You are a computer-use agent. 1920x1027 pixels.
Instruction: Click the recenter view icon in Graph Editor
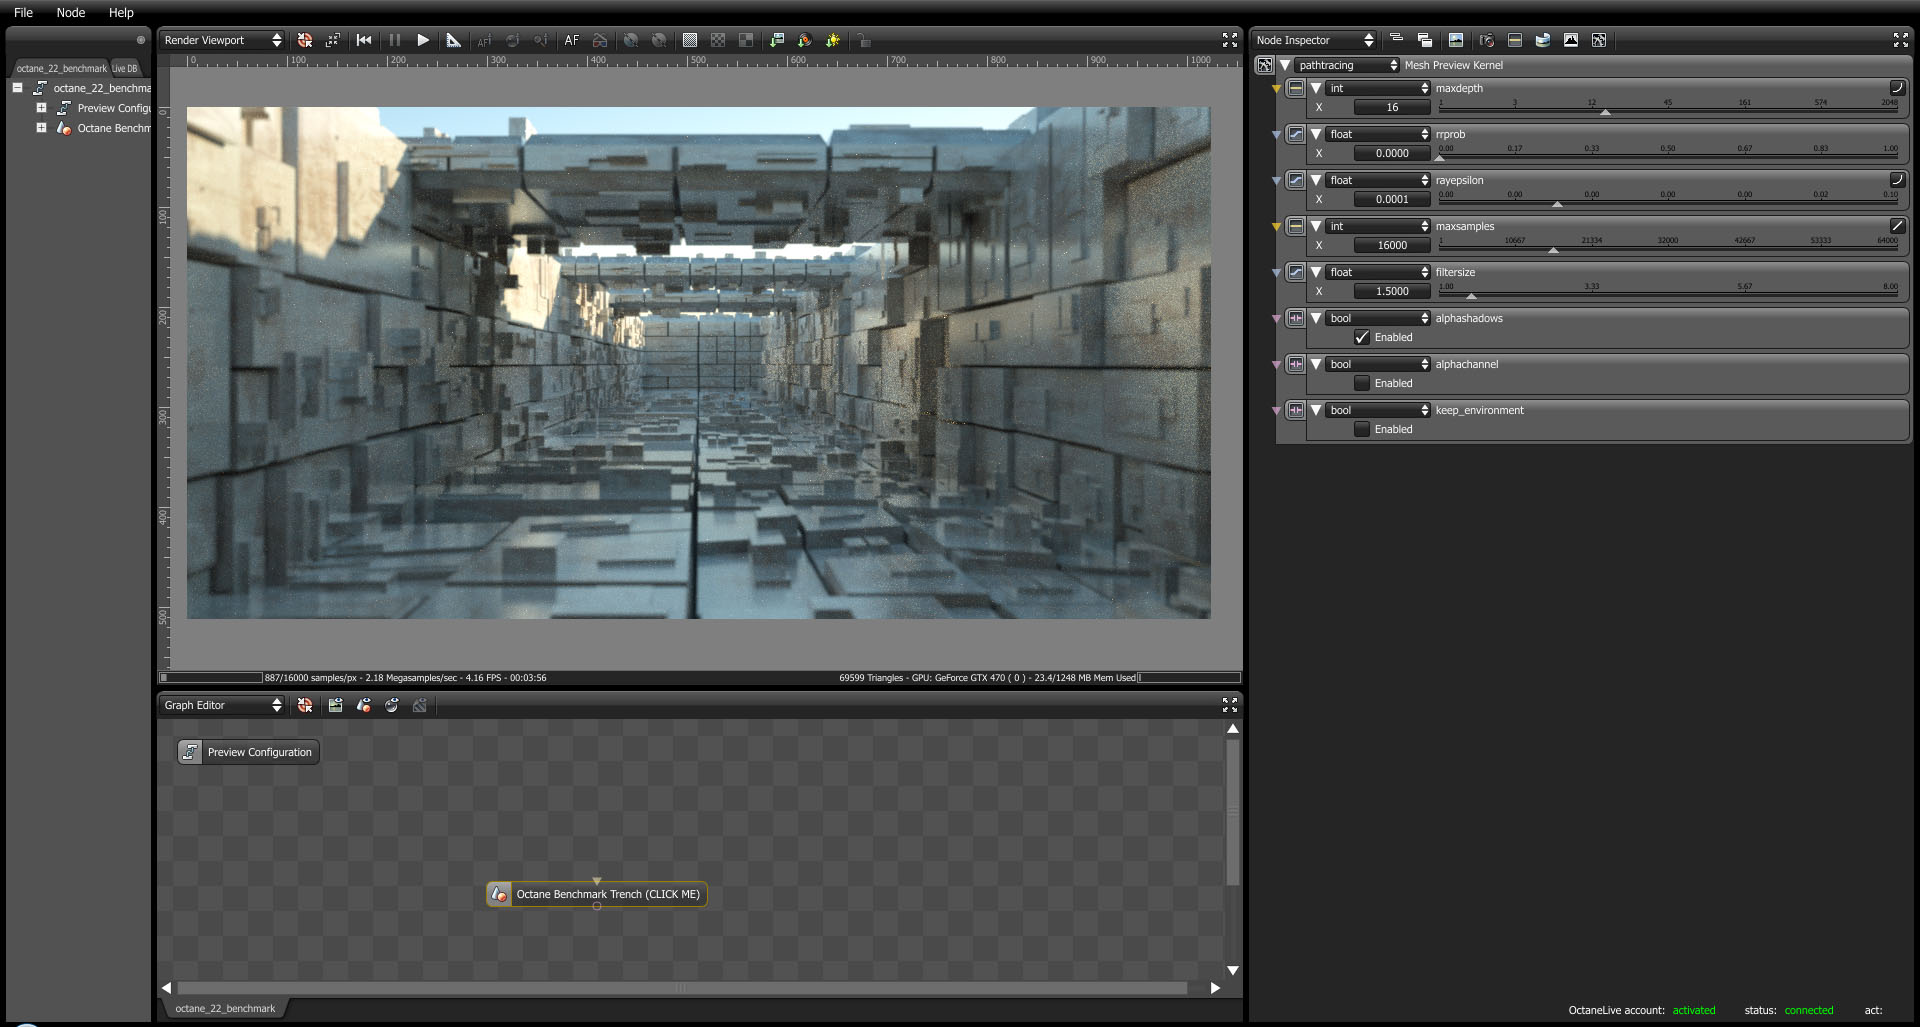[x=305, y=705]
